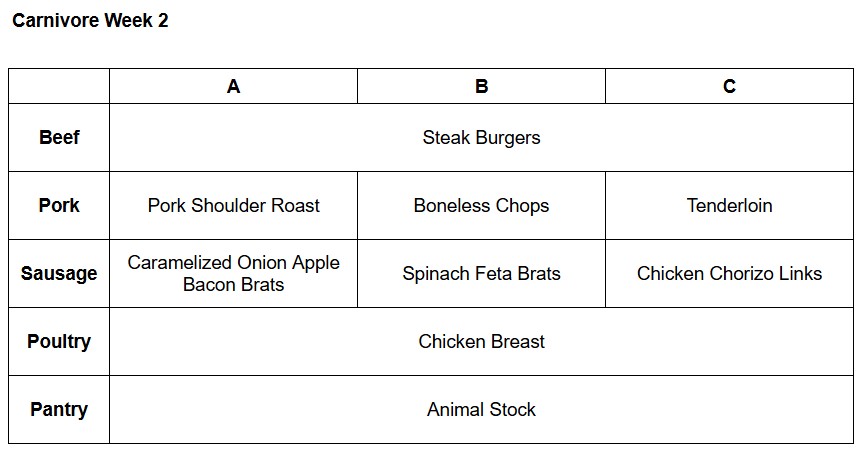
Task: Select the Pork Shoulder Roast cell
Action: 233,205
